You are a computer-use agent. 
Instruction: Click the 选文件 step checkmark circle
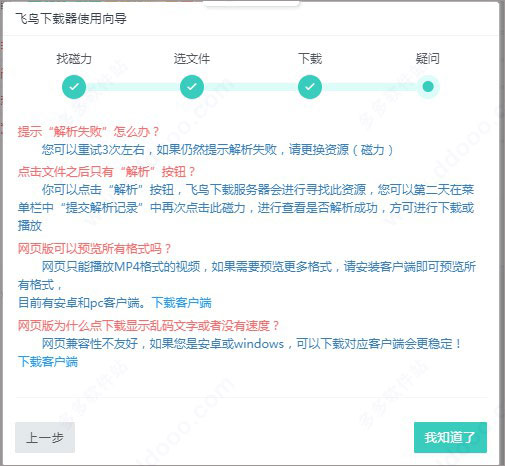click(192, 87)
